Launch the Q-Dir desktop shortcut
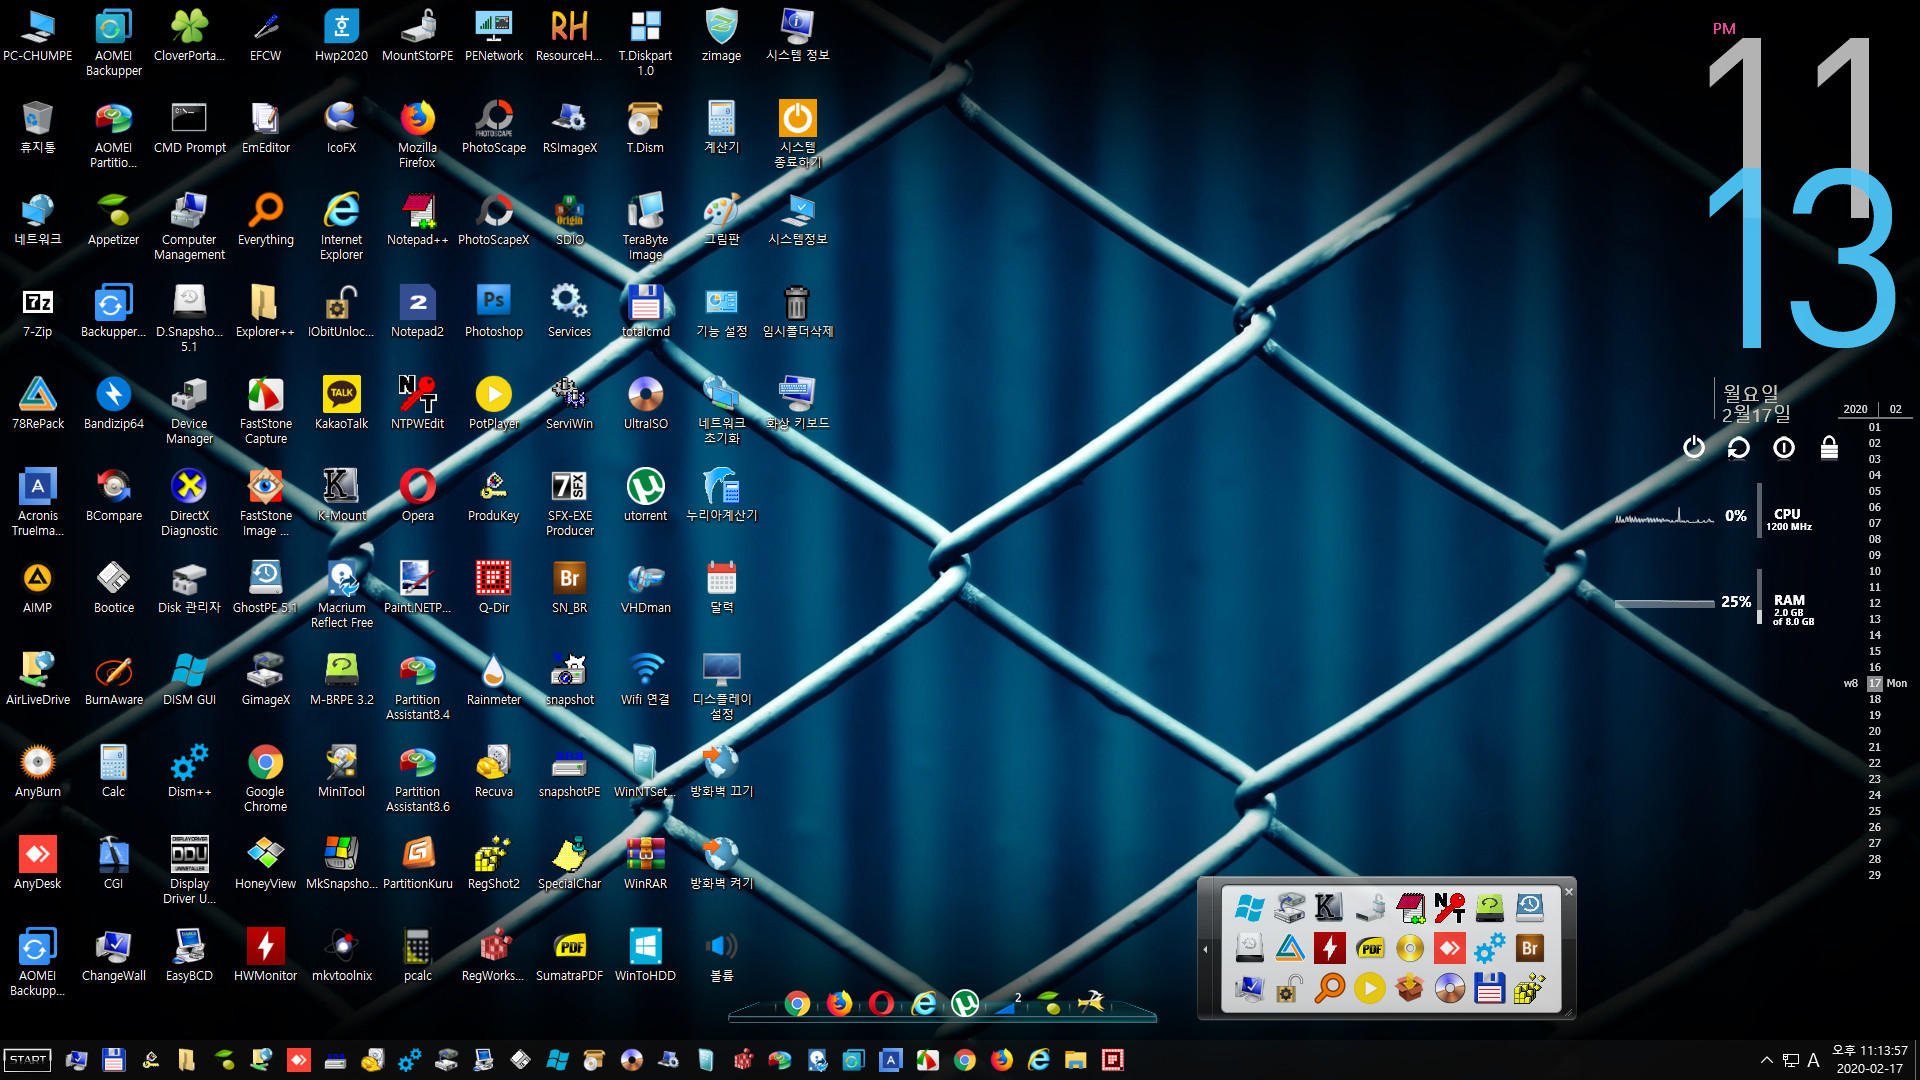The image size is (1920, 1080). (493, 588)
